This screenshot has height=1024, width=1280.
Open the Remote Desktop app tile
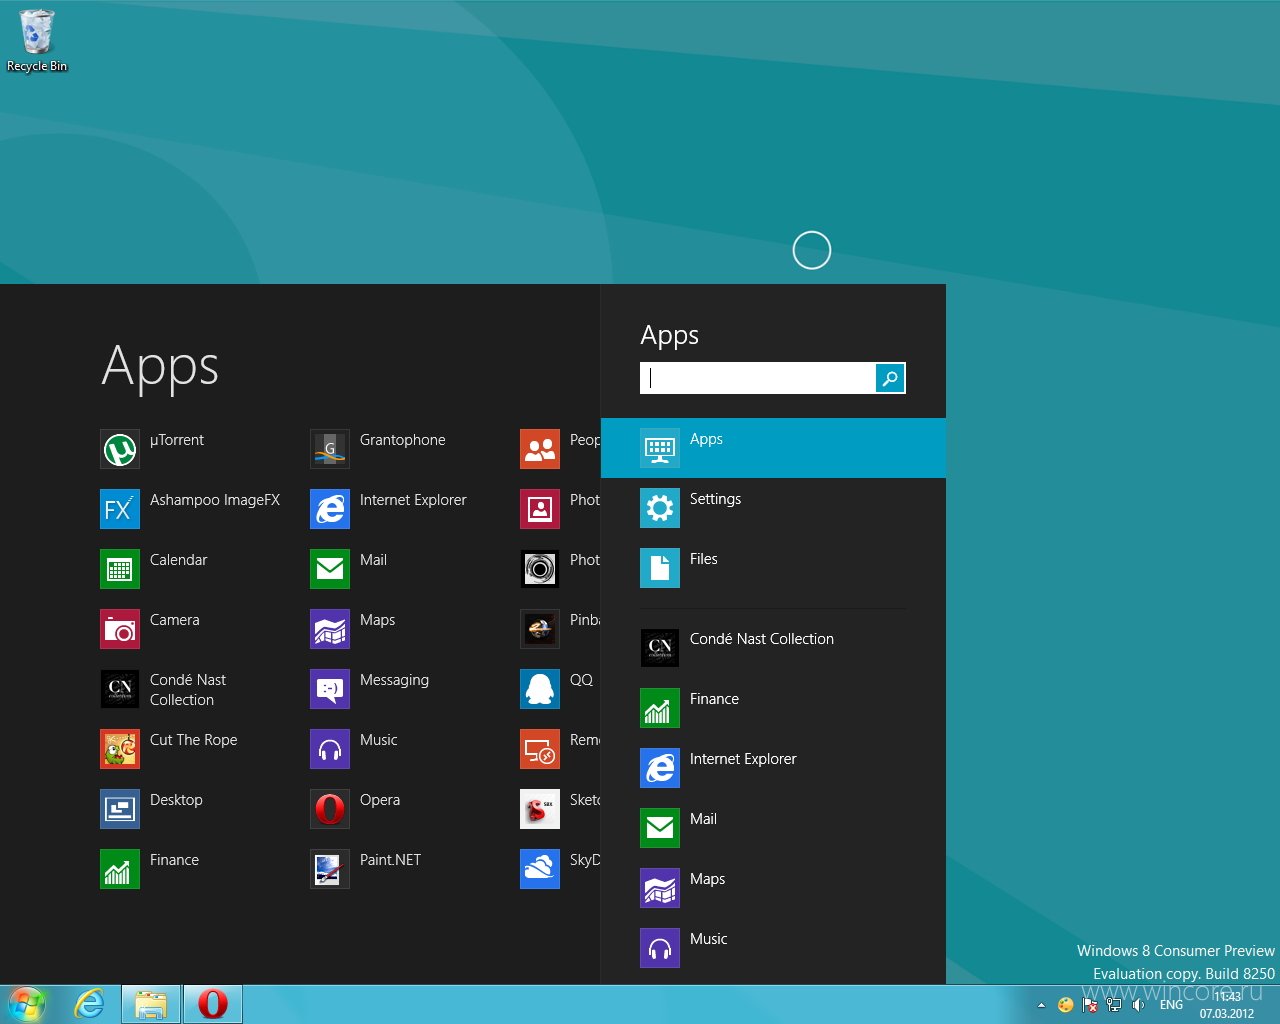[x=540, y=749]
